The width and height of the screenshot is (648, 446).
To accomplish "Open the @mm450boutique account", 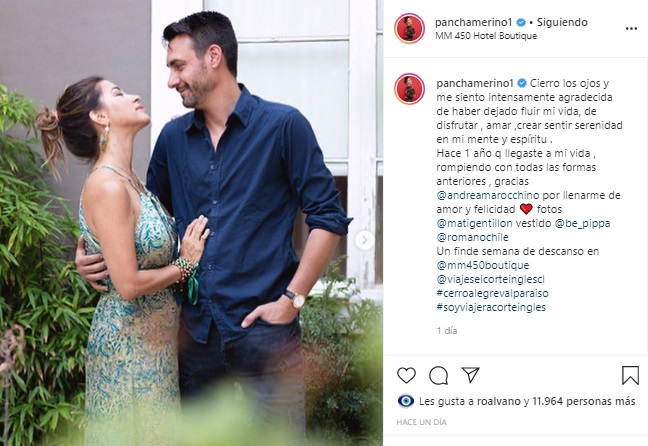I will pos(483,265).
